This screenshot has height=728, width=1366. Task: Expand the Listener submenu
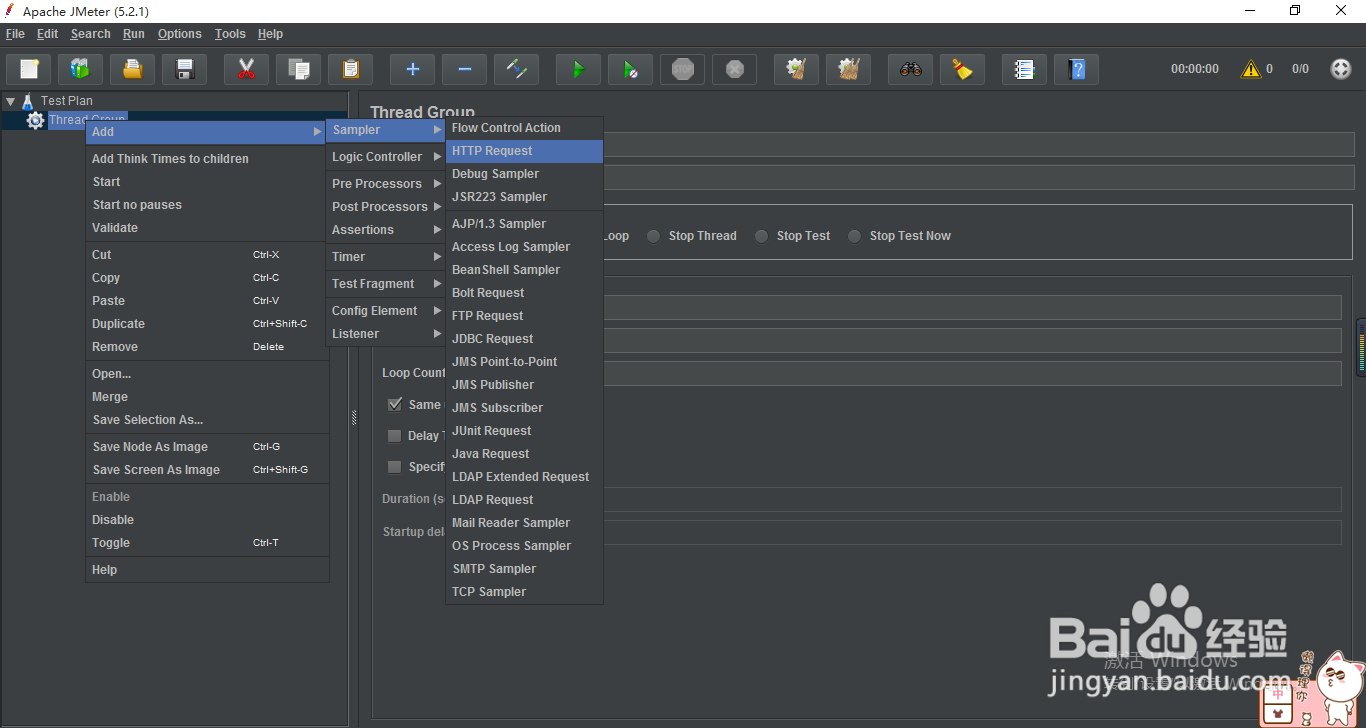[386, 334]
